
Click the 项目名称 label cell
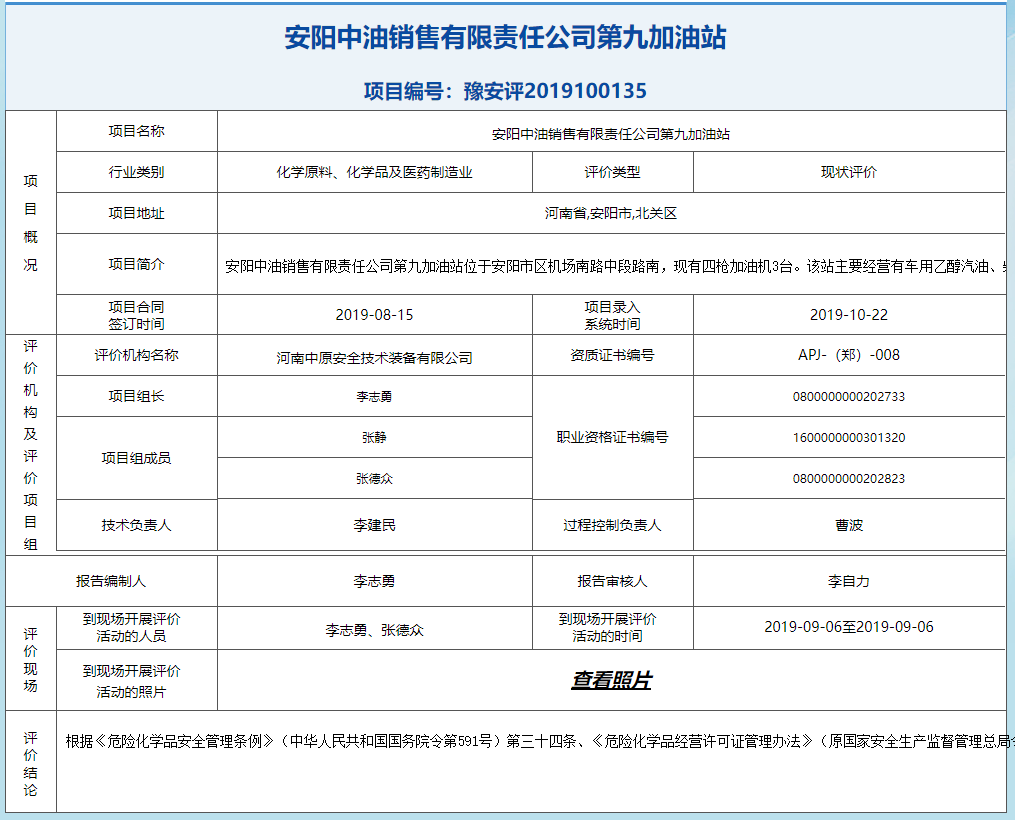click(137, 131)
